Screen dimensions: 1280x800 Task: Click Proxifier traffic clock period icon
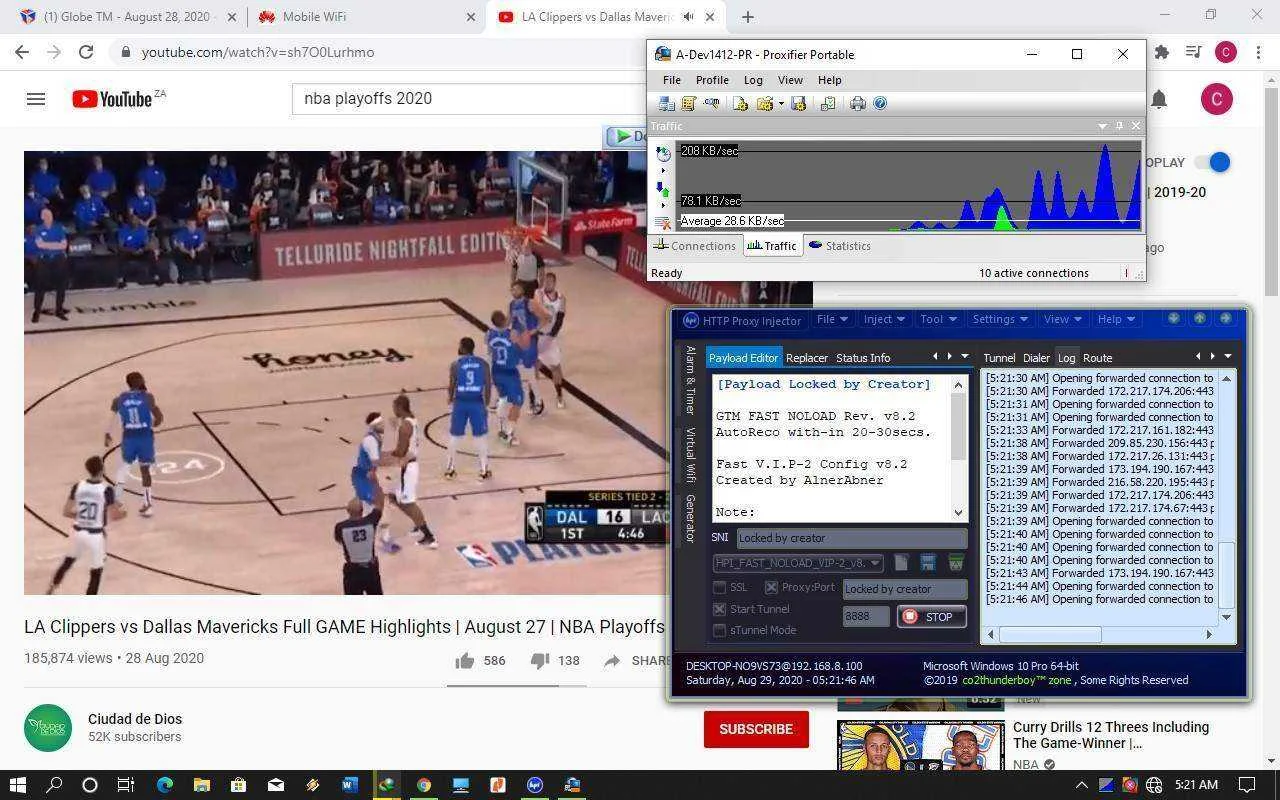point(663,153)
